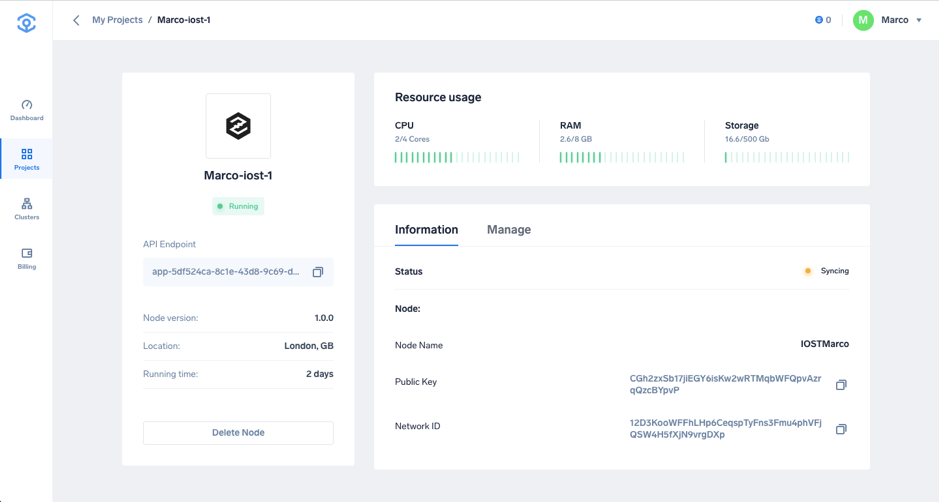Click the 2/4 Cores label
This screenshot has width=939, height=502.
tap(412, 139)
